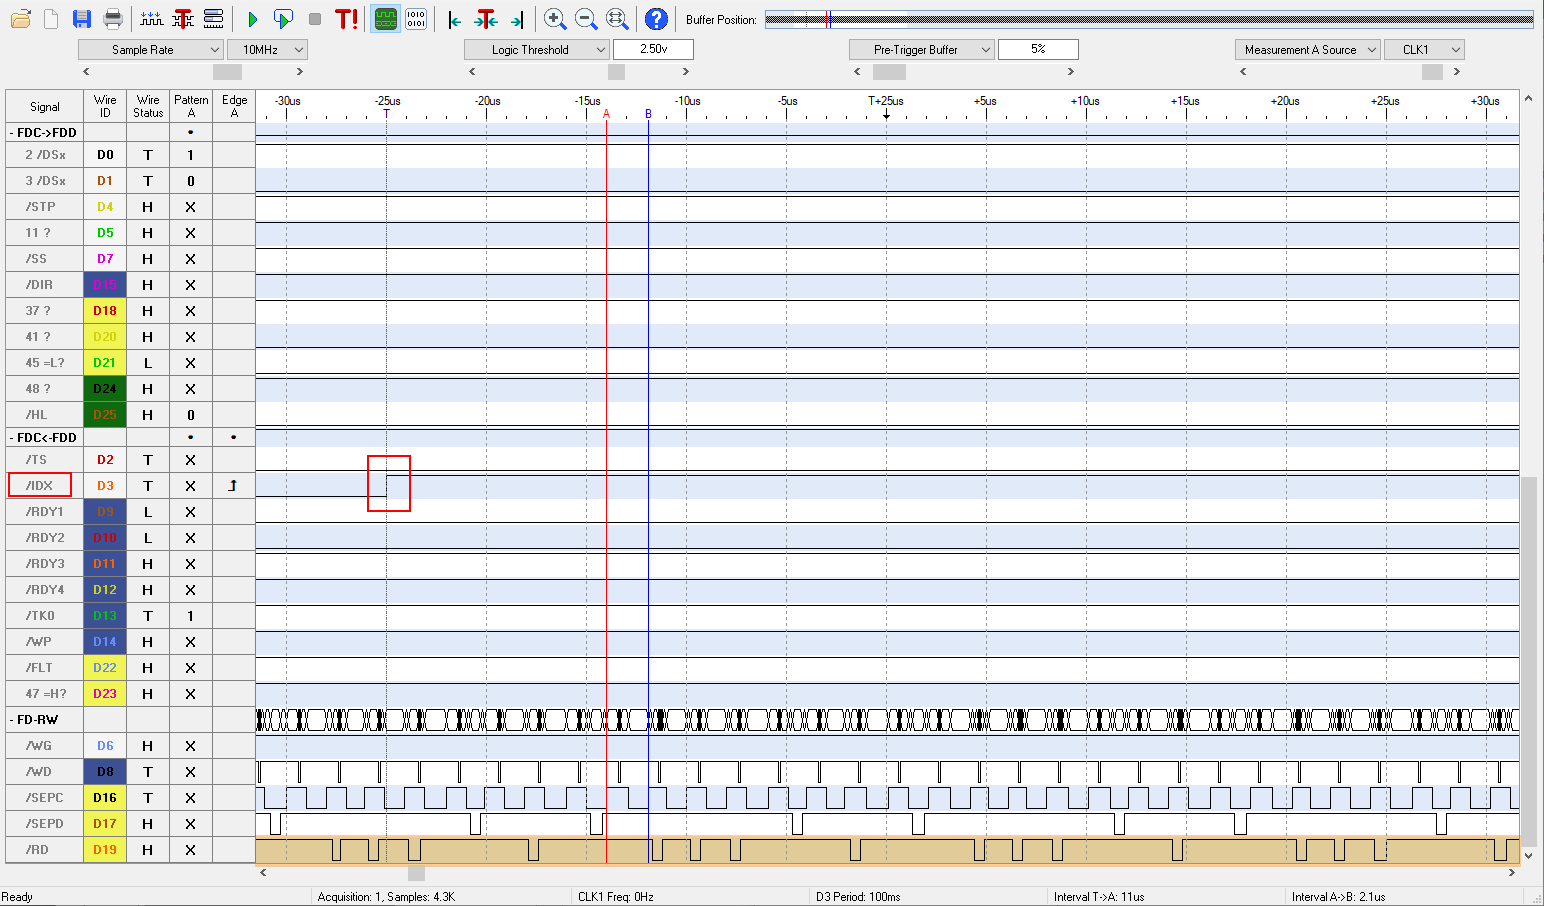Zoom to fit entire capture
The height and width of the screenshot is (906, 1544).
(617, 19)
